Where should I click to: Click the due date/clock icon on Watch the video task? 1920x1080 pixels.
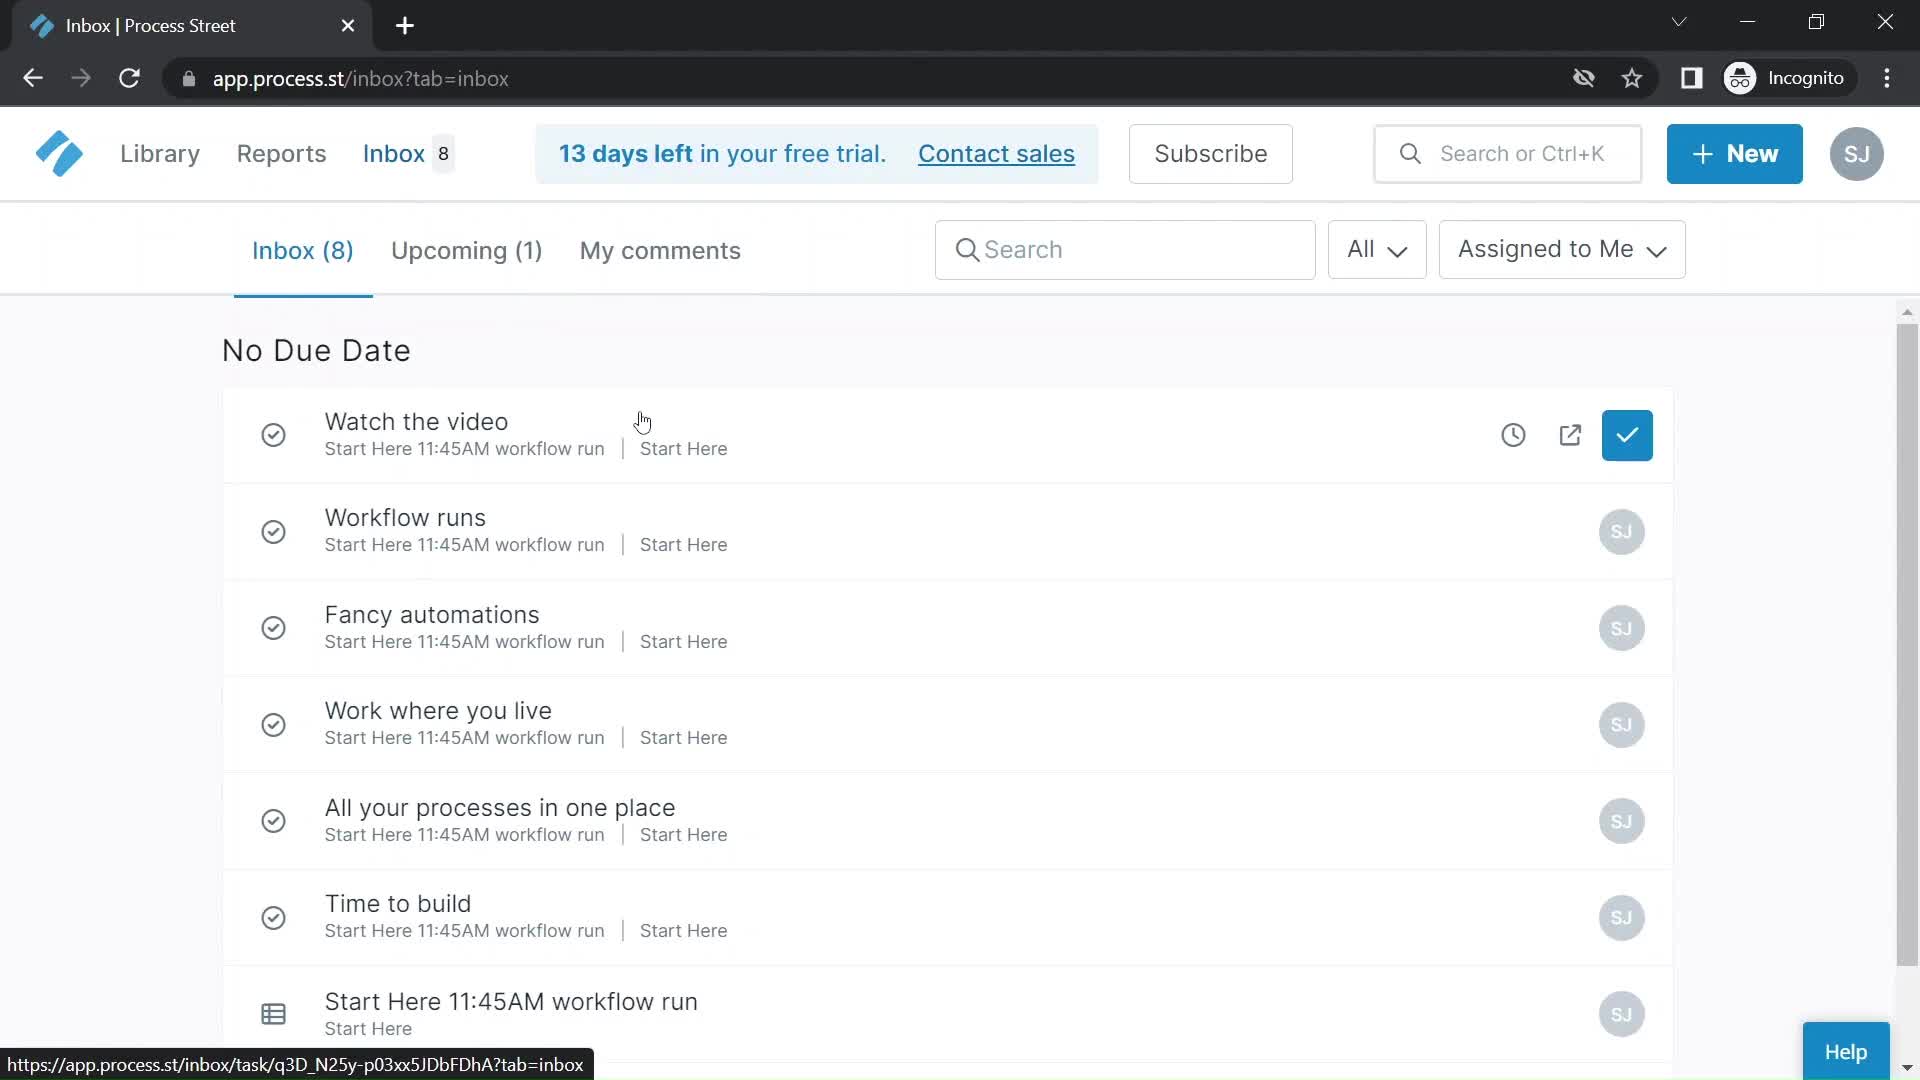click(x=1513, y=434)
